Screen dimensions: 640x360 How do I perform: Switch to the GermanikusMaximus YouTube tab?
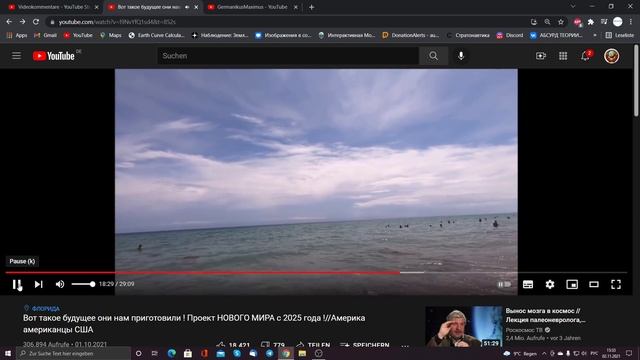pyautogui.click(x=252, y=7)
